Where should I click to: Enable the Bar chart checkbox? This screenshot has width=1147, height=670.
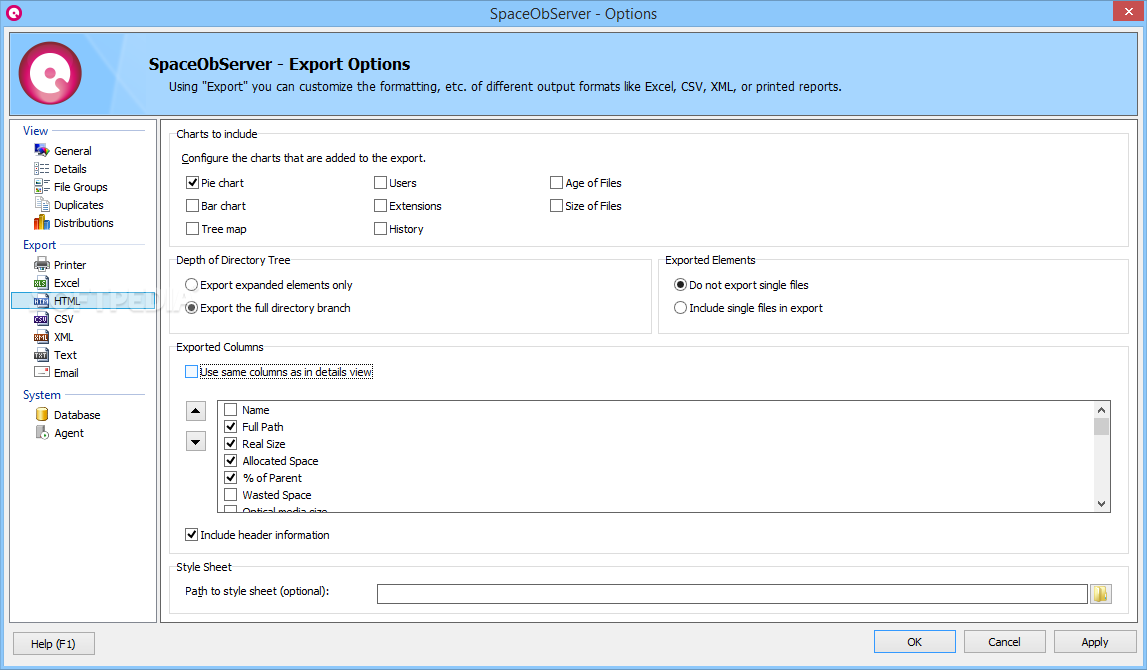coord(192,206)
